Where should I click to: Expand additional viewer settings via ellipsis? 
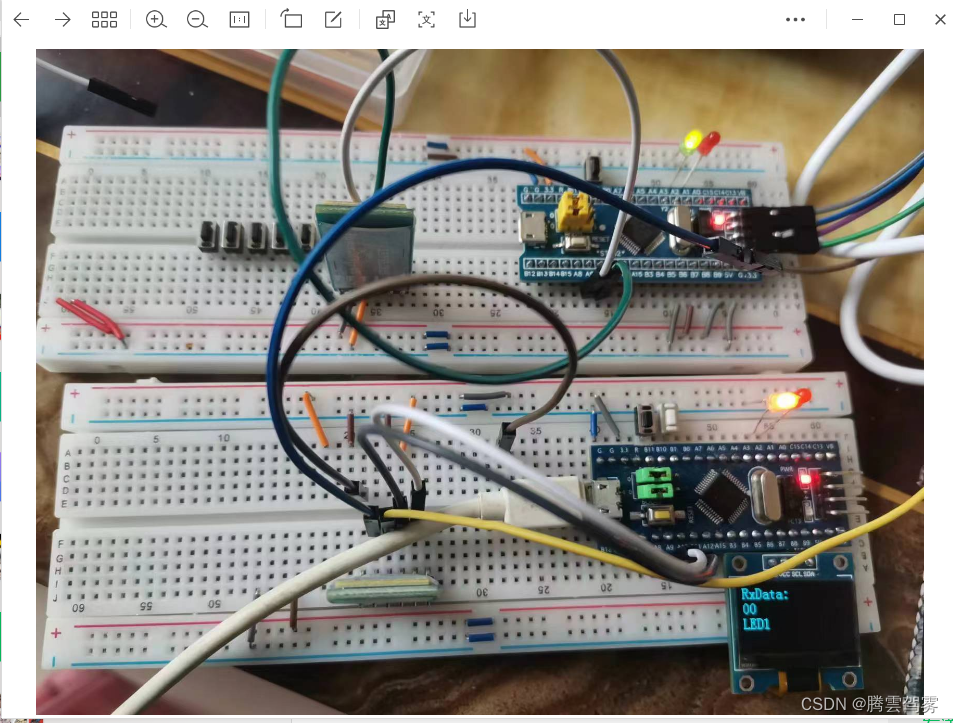[796, 18]
